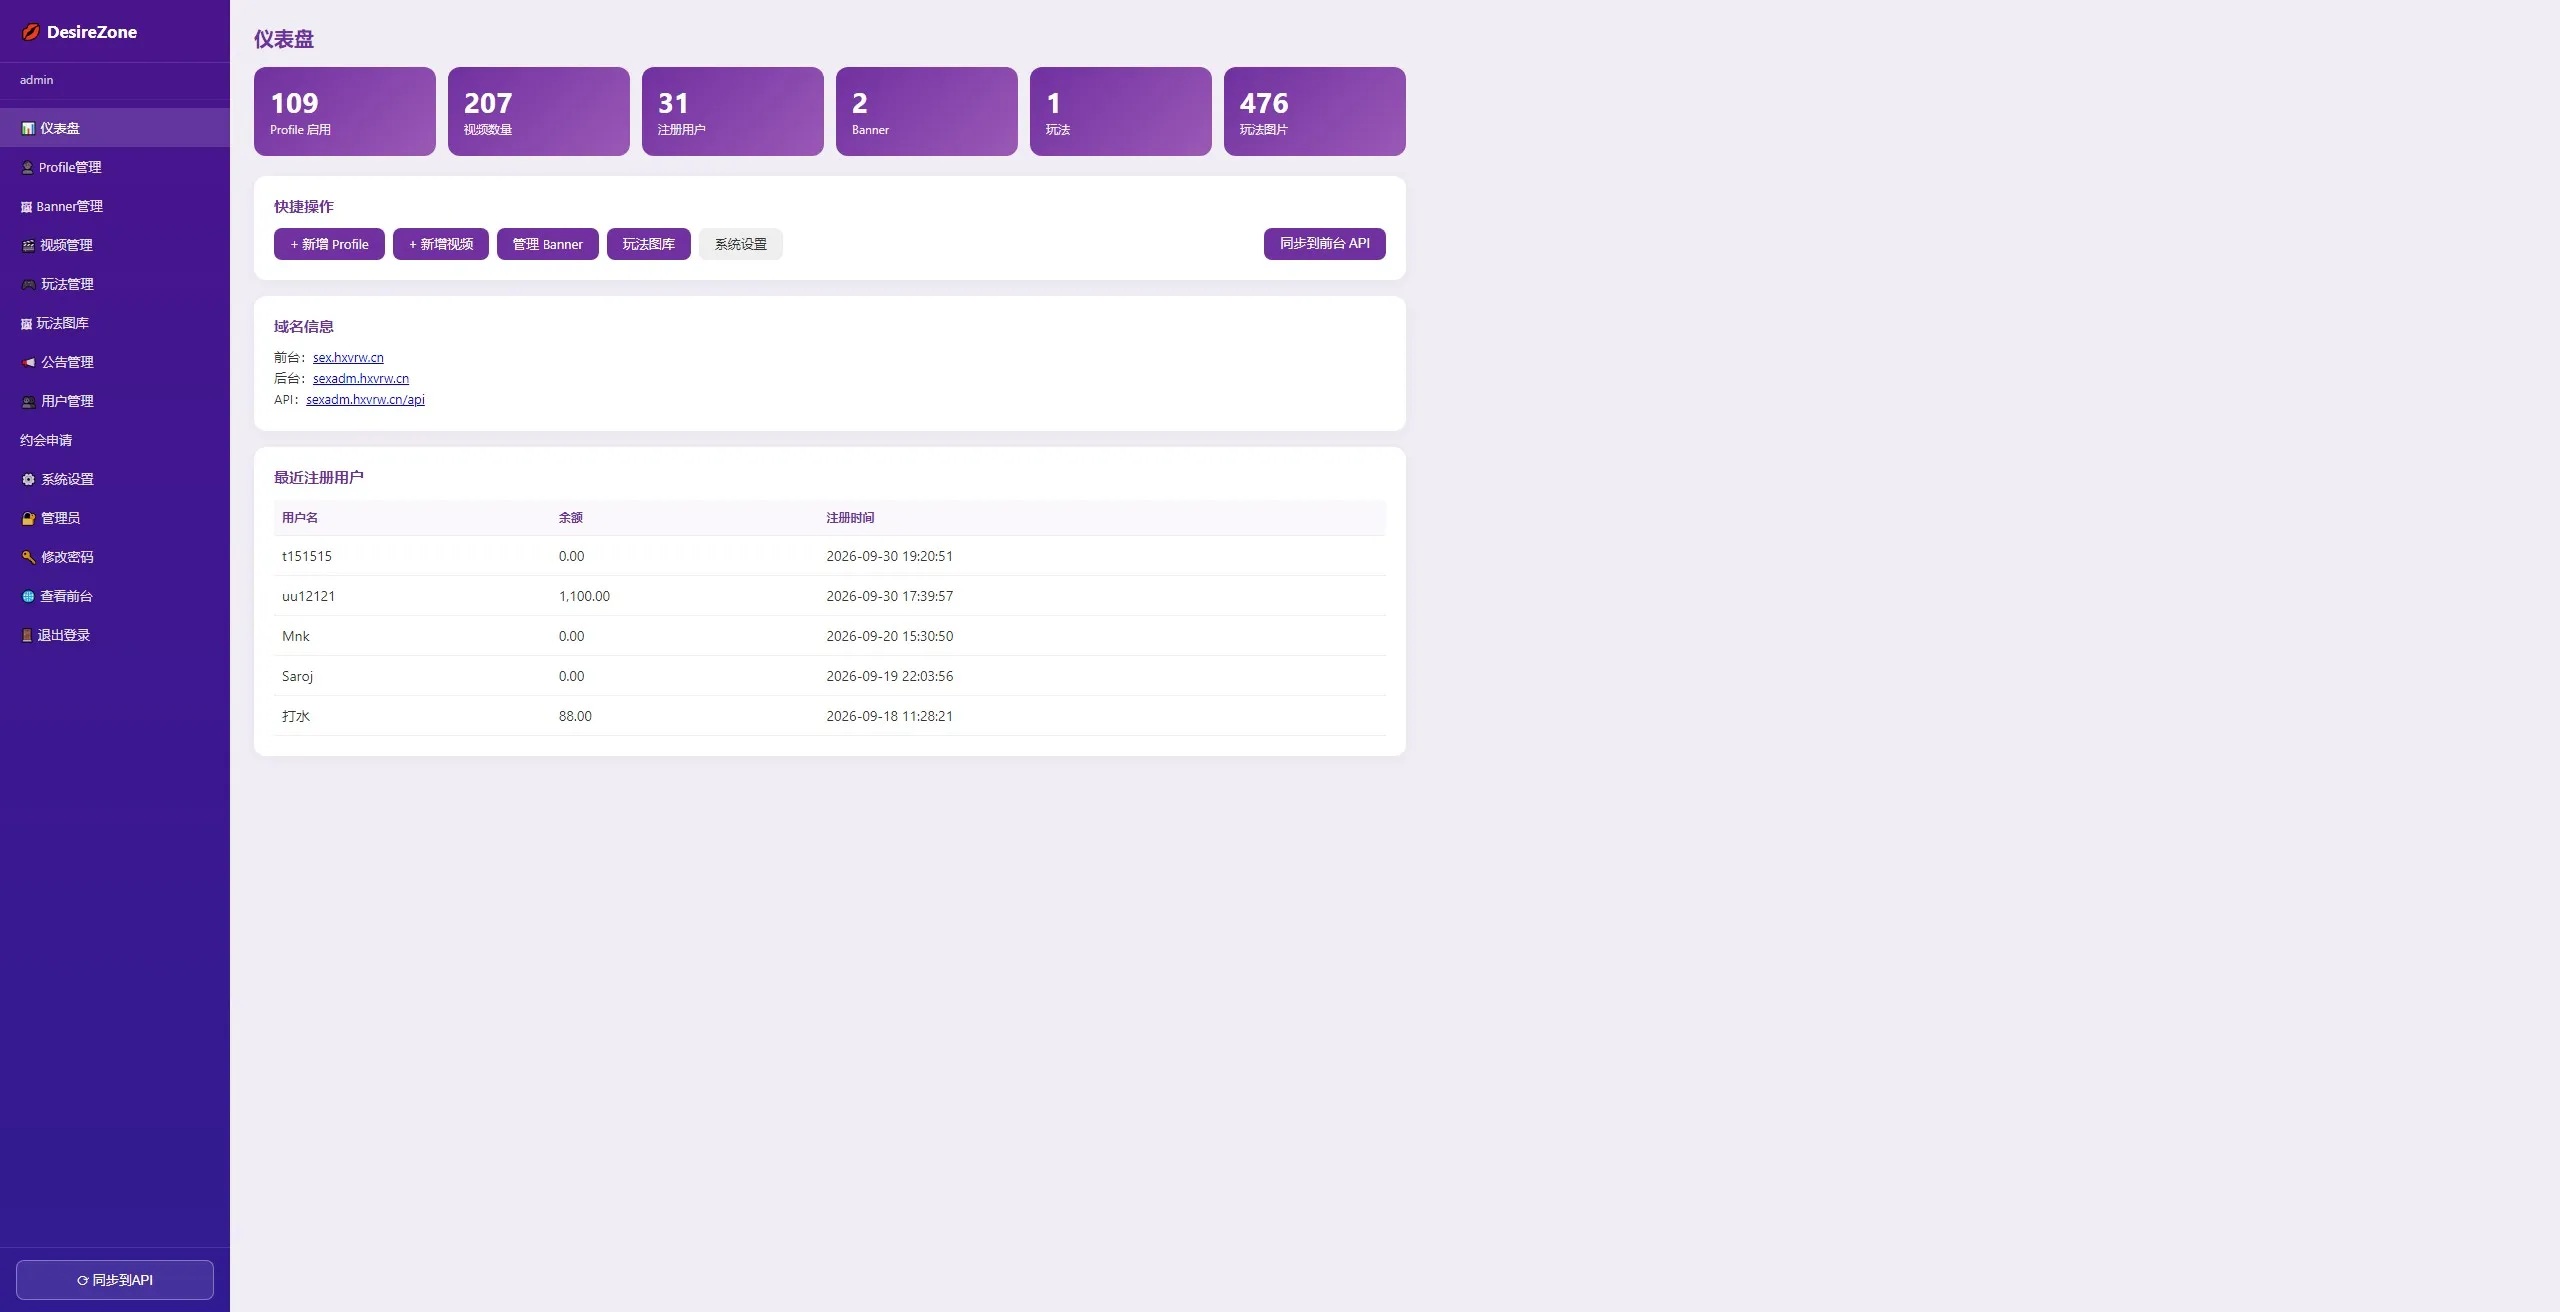Click the 修改密码 key icon

click(28, 557)
